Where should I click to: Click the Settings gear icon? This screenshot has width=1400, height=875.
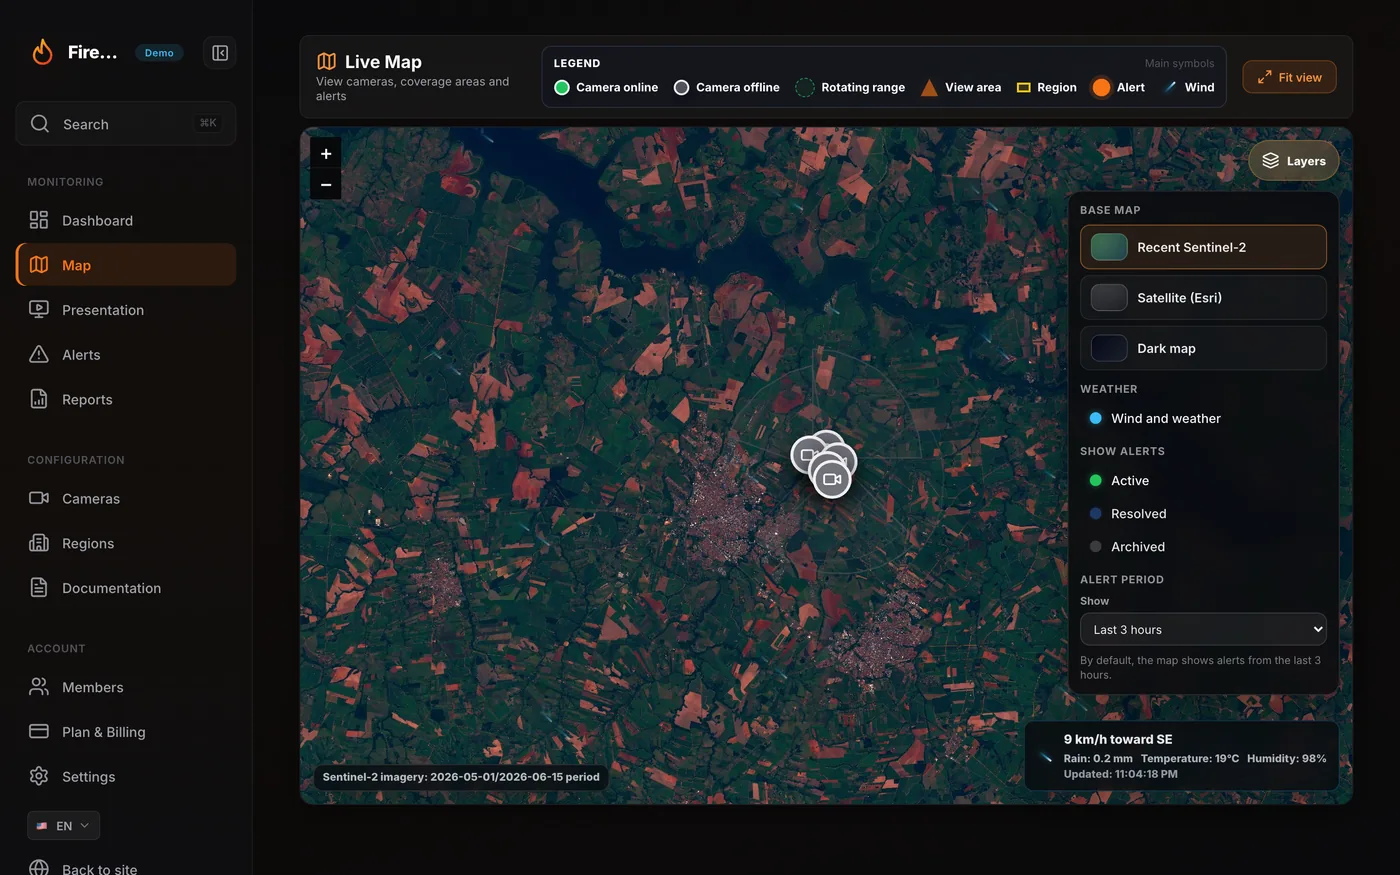coord(39,776)
